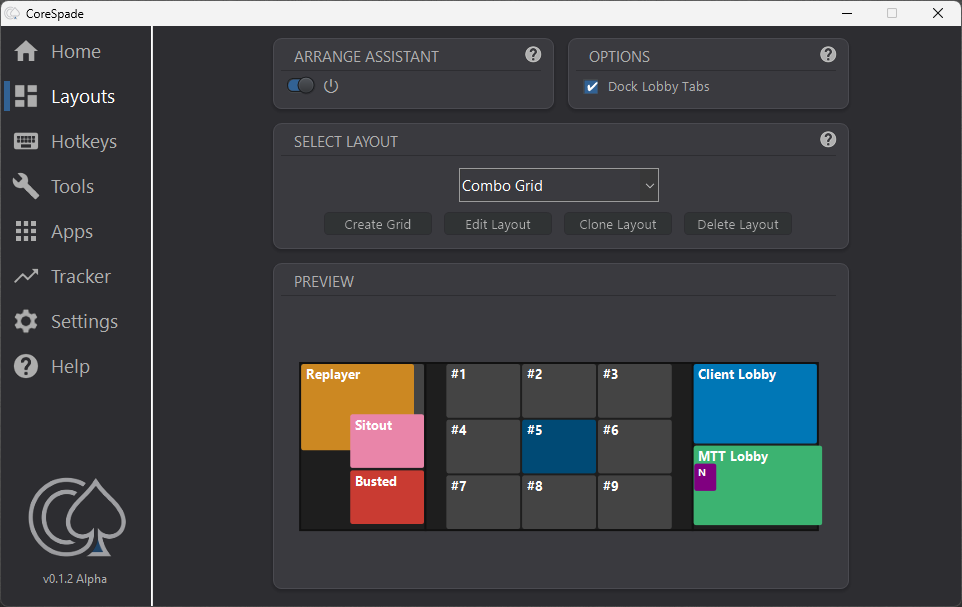Minimize the CoreSpade window
Image resolution: width=962 pixels, height=607 pixels.
847,13
